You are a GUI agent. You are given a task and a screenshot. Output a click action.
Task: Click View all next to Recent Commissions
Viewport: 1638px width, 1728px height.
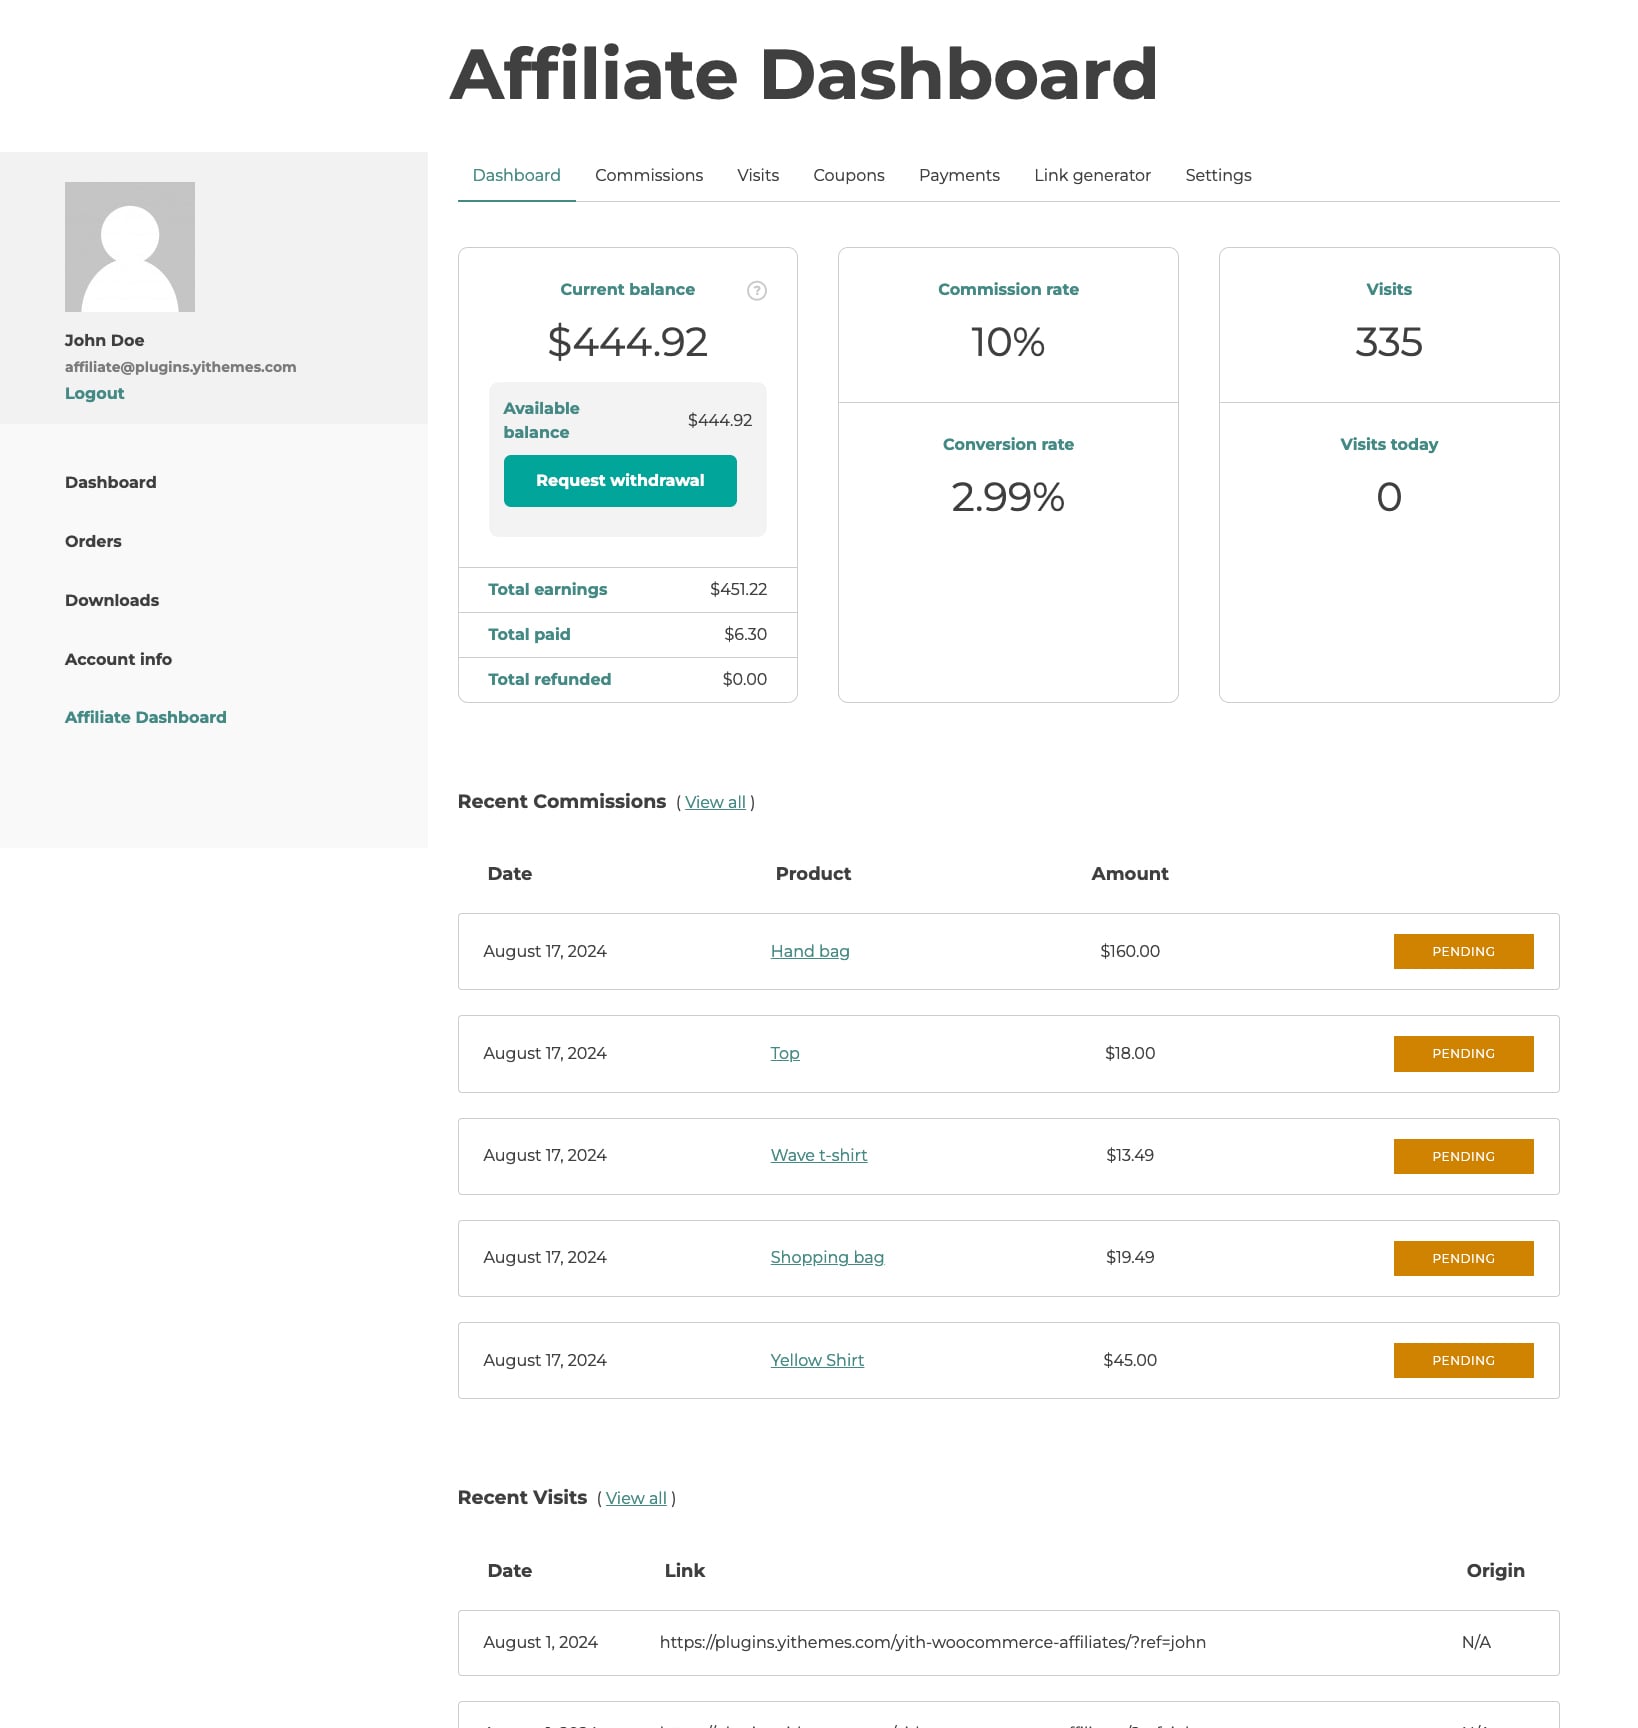point(715,802)
